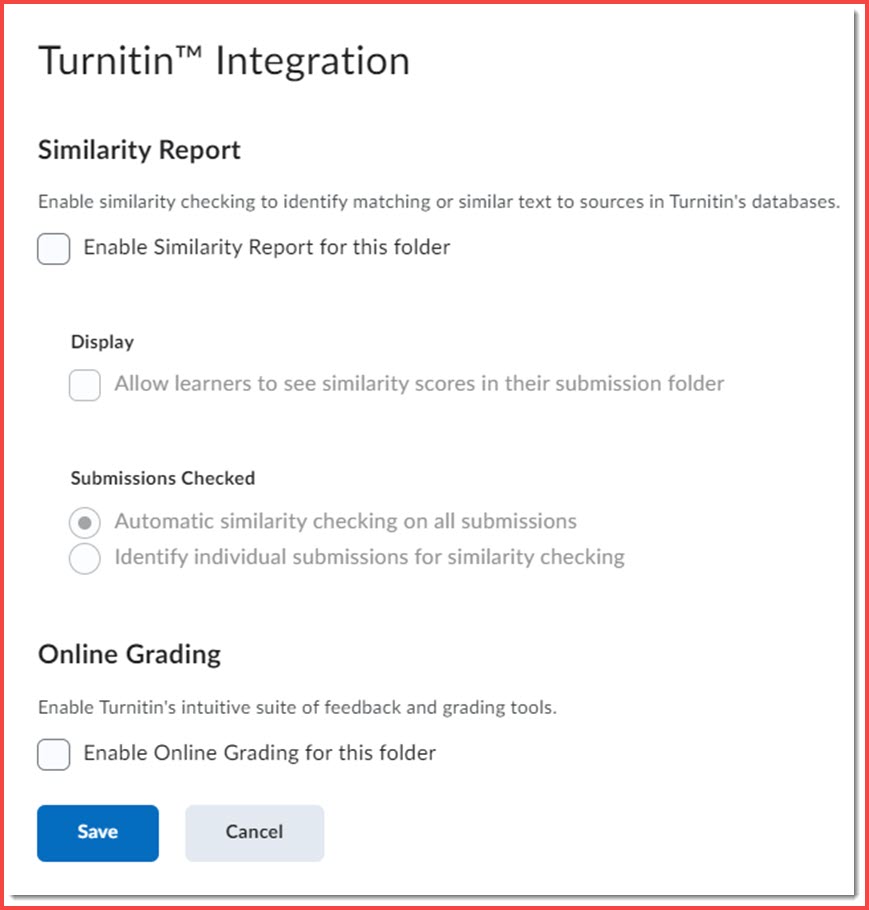Click the Similarity Report section heading
Image resolution: width=869 pixels, height=910 pixels.
pos(139,150)
